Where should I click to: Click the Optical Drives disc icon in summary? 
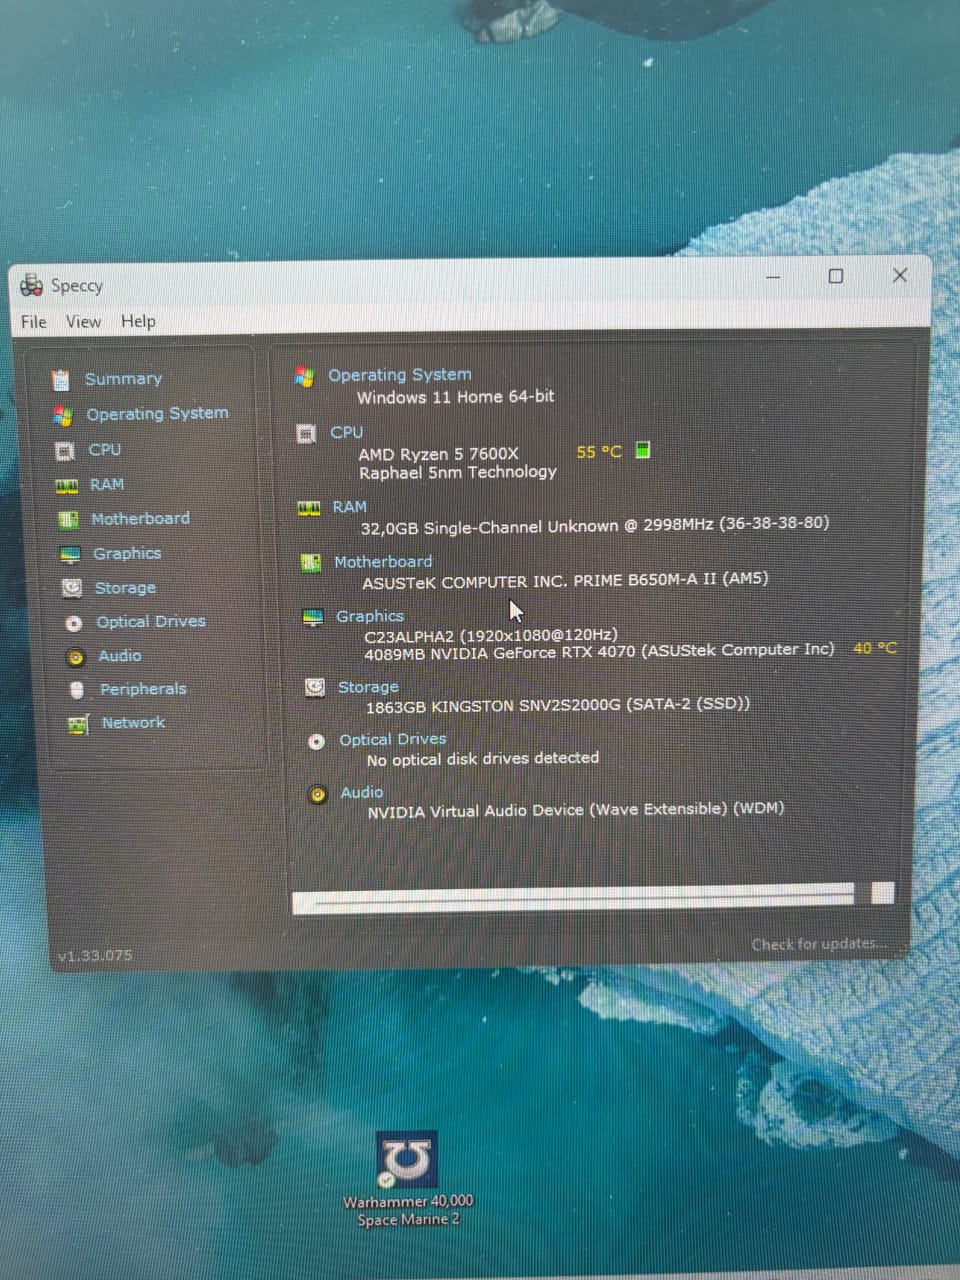click(x=317, y=742)
